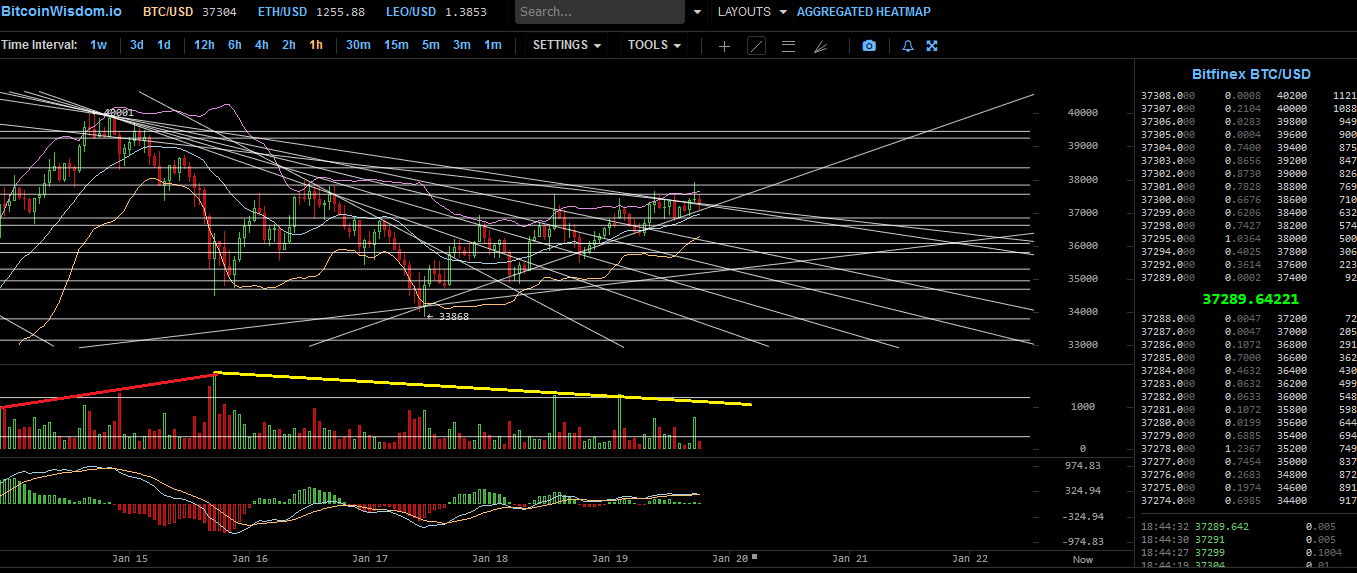Image resolution: width=1357 pixels, height=573 pixels.
Task: Set time interval to 5m
Action: coord(430,45)
